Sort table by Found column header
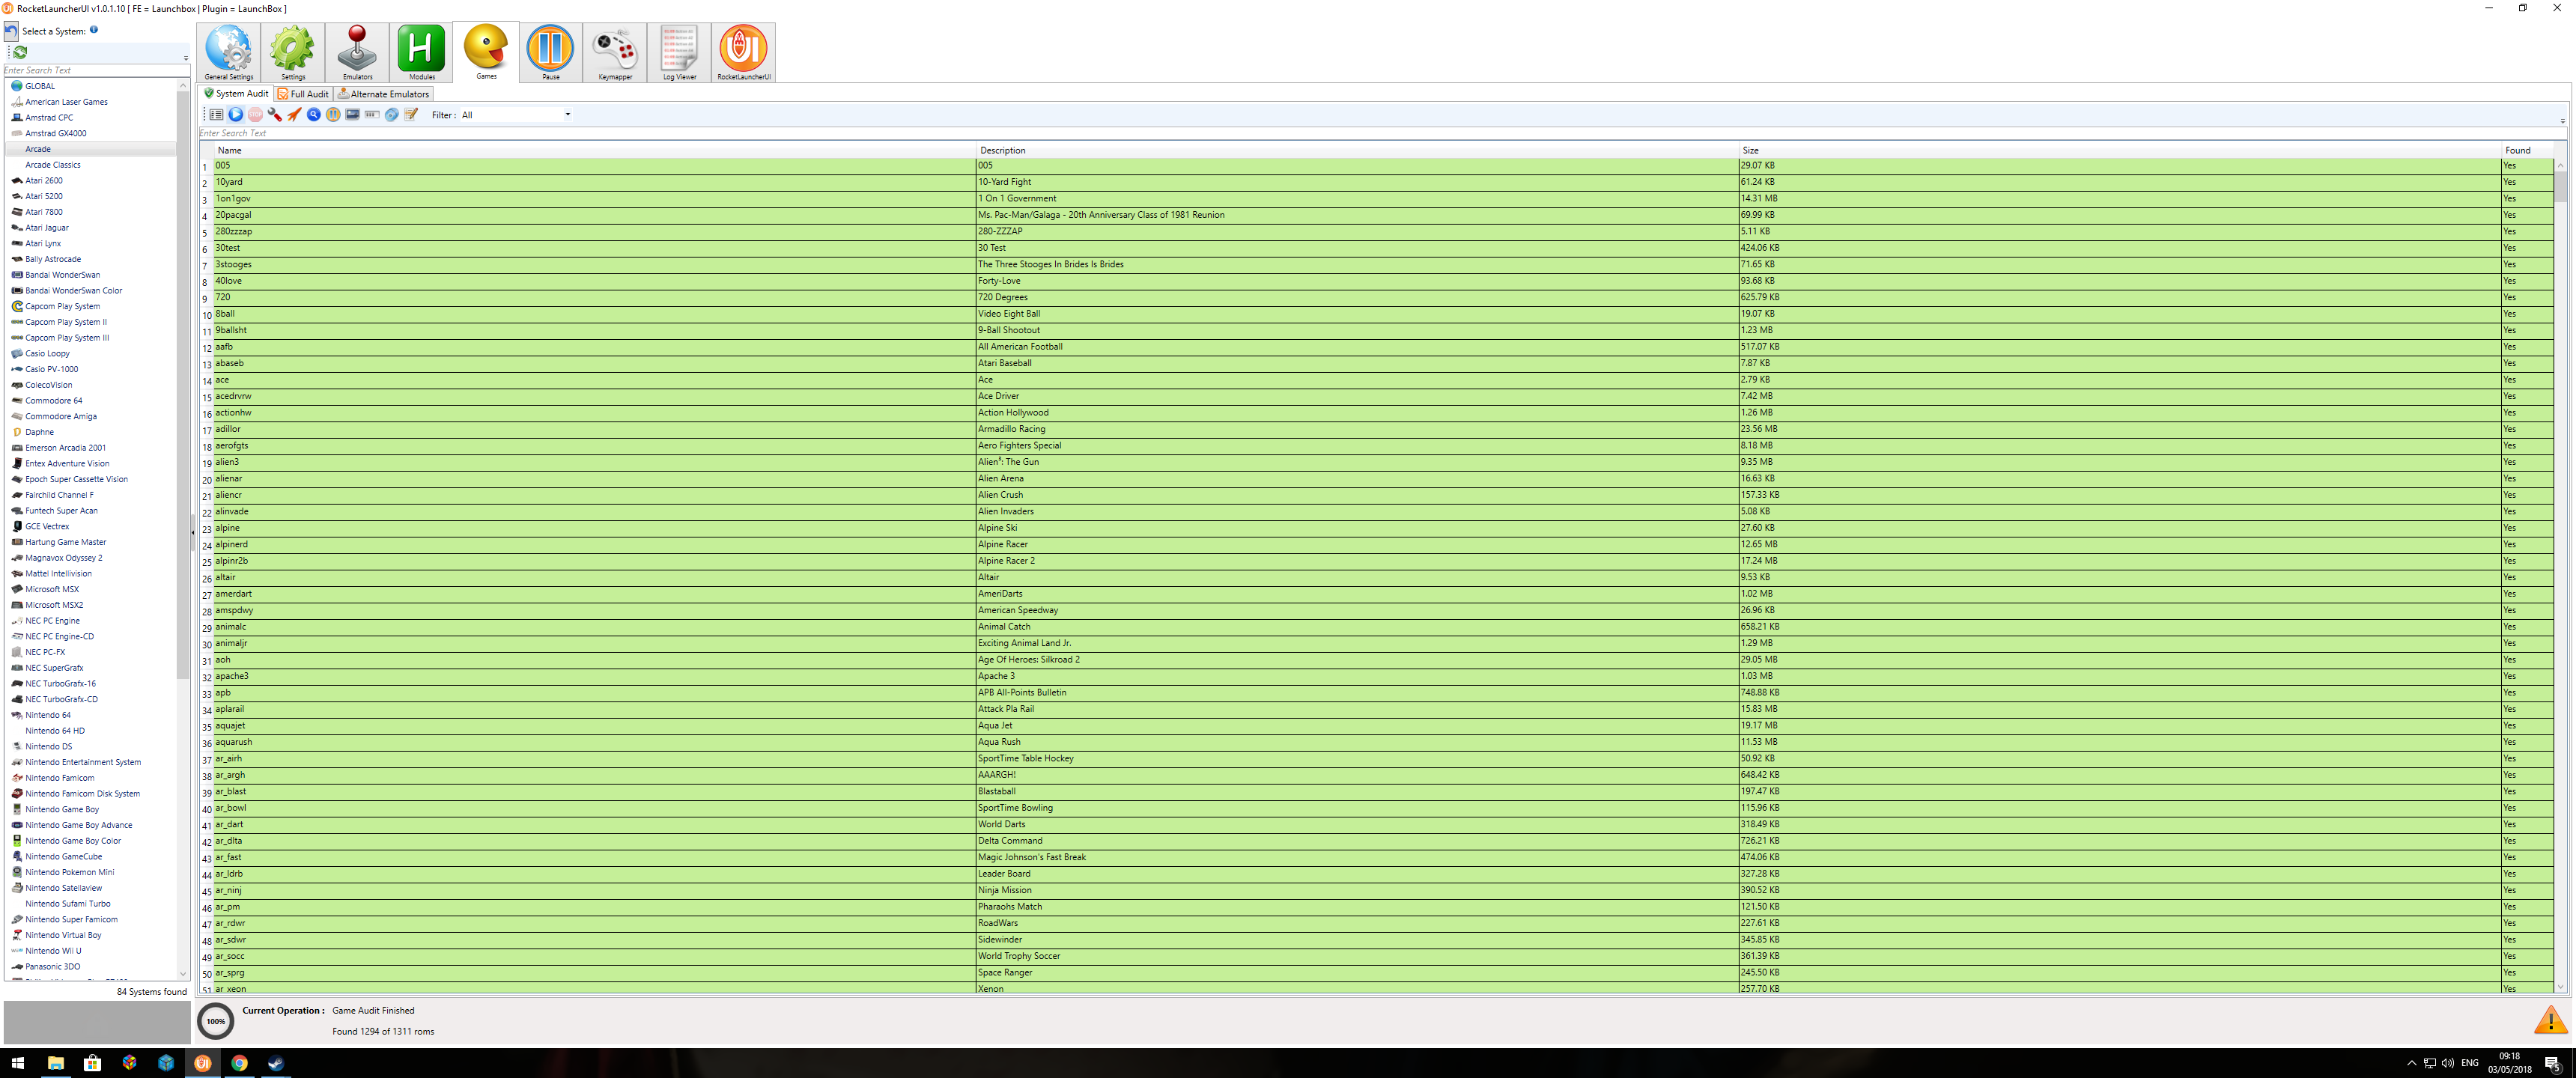This screenshot has width=2576, height=1078. (2527, 150)
